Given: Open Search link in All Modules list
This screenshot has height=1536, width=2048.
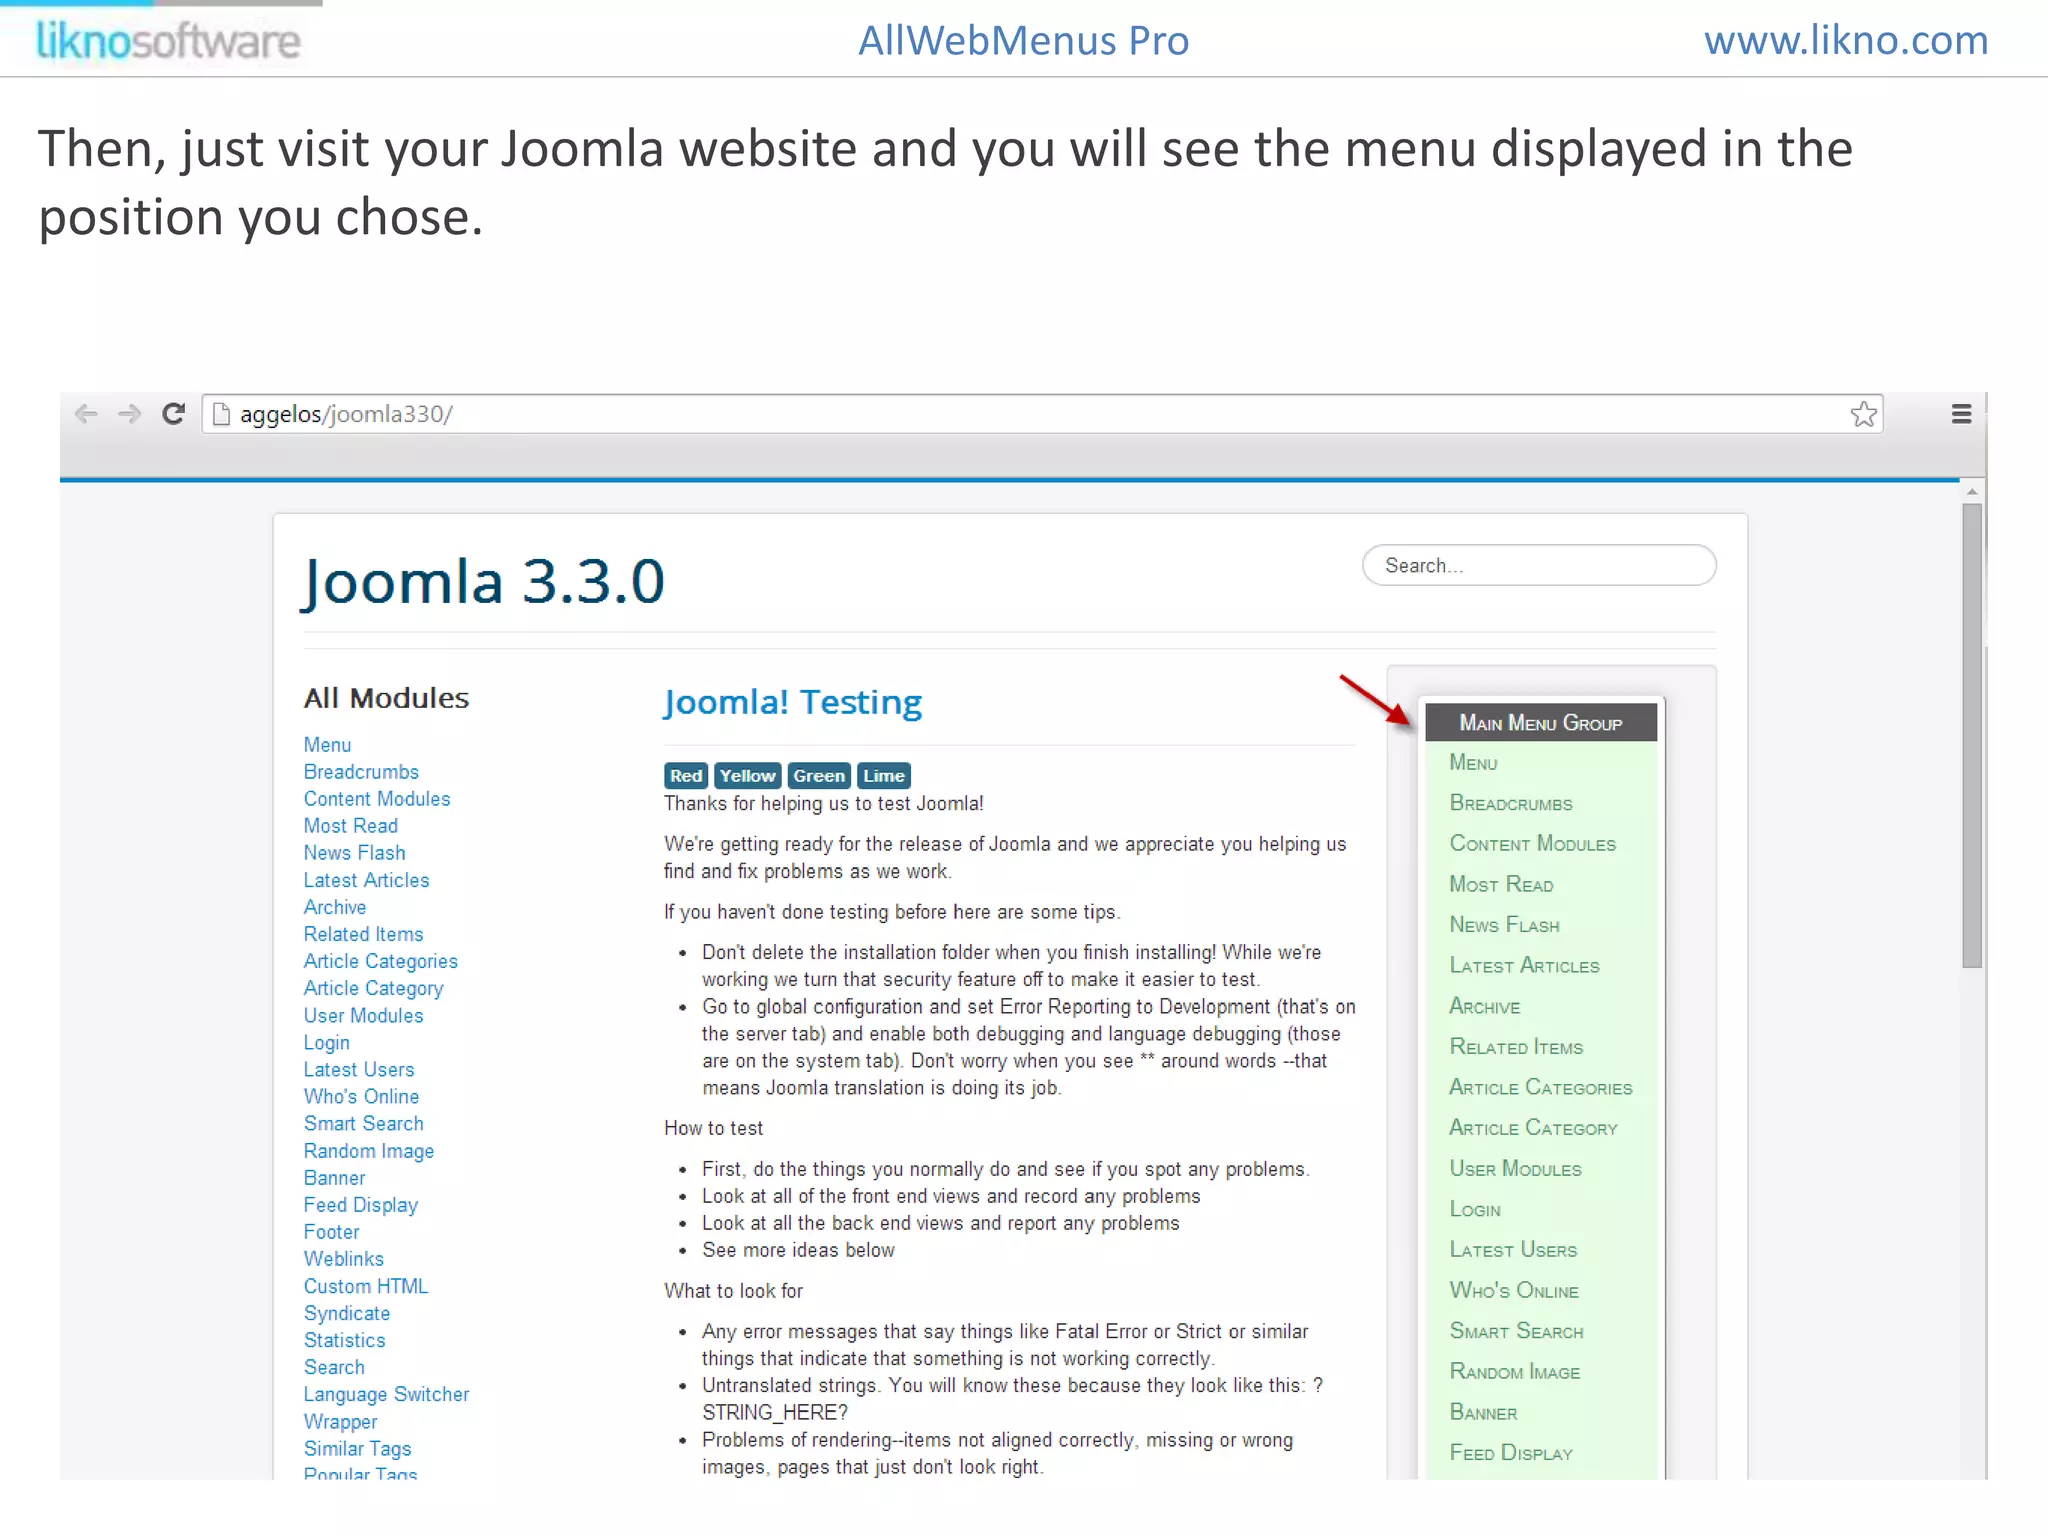Looking at the screenshot, I should 334,1367.
